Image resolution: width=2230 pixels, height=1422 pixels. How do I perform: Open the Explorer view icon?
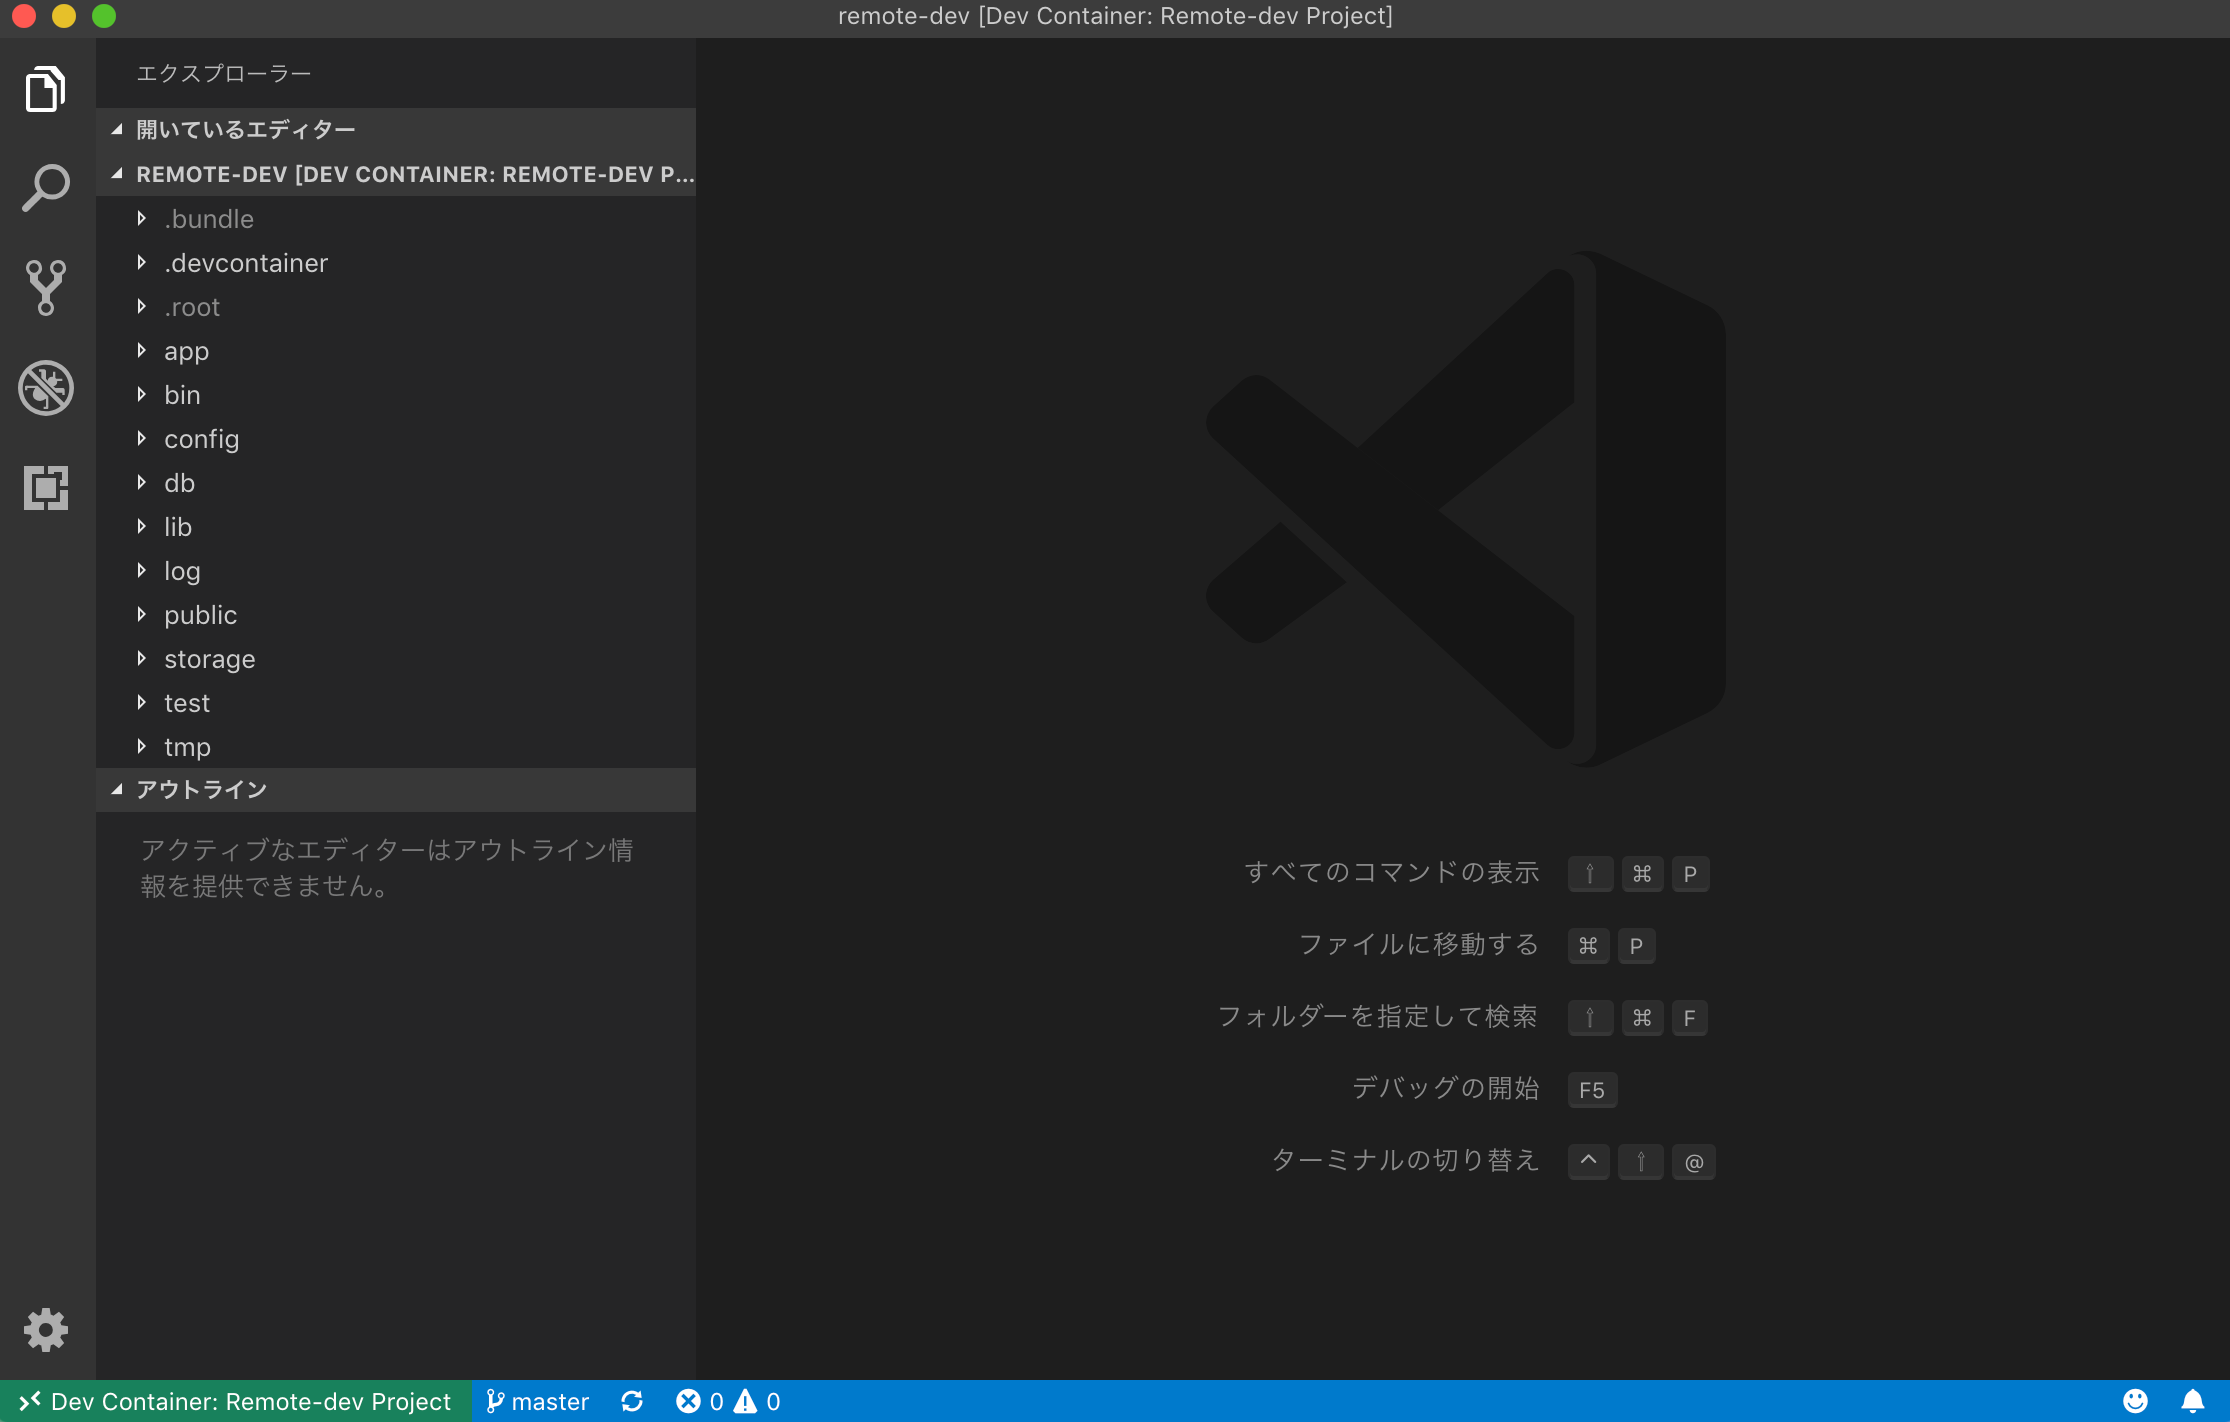point(46,89)
